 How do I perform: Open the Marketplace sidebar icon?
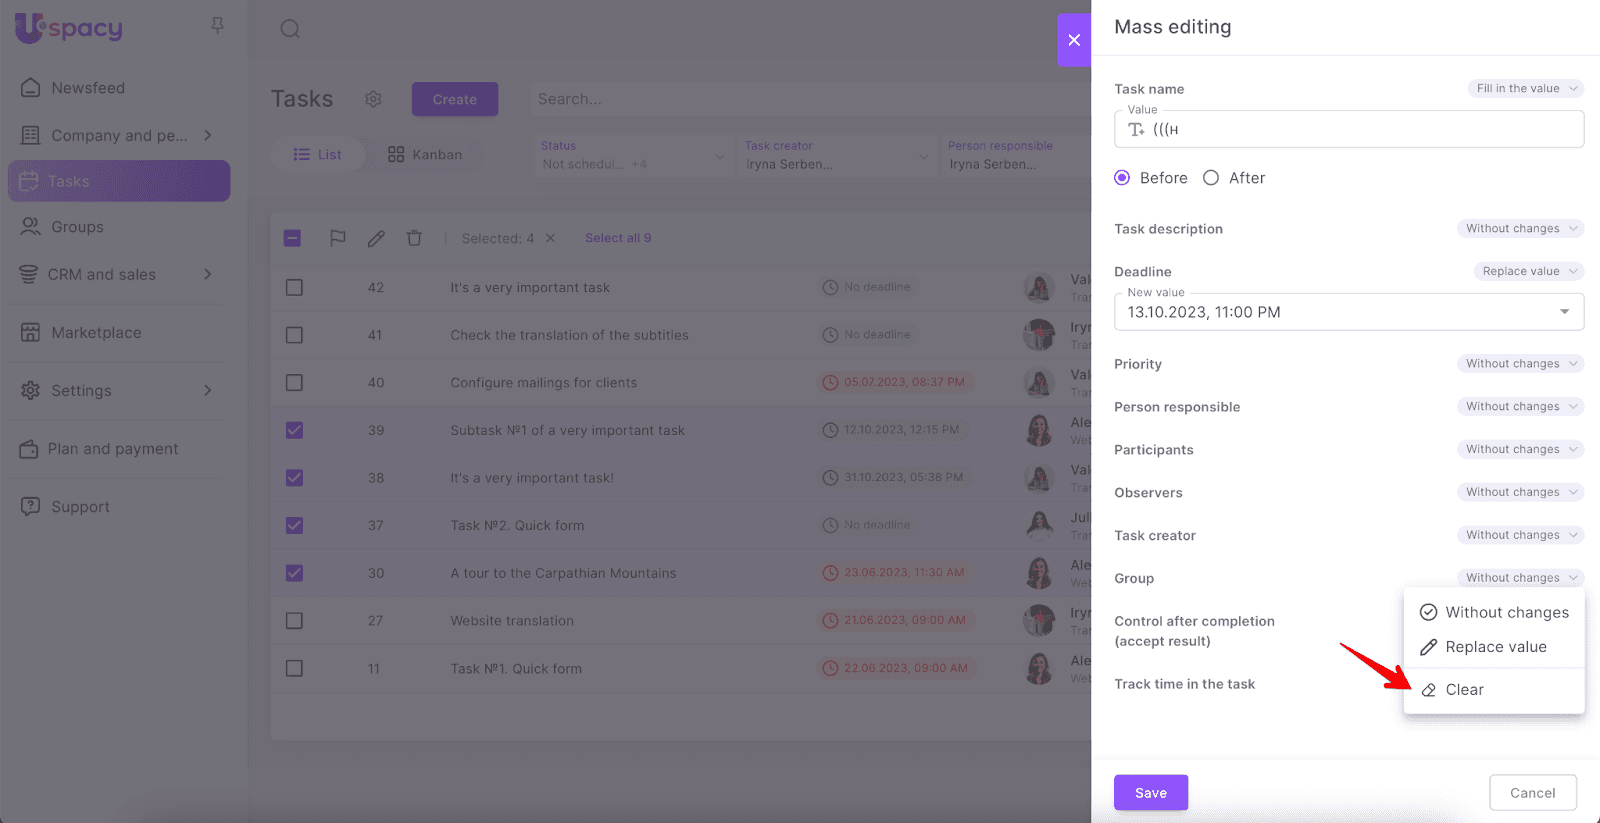coord(31,333)
